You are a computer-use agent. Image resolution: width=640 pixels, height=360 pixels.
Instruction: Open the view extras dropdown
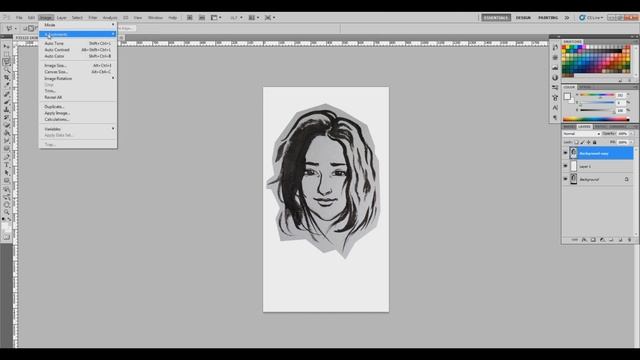(216, 18)
